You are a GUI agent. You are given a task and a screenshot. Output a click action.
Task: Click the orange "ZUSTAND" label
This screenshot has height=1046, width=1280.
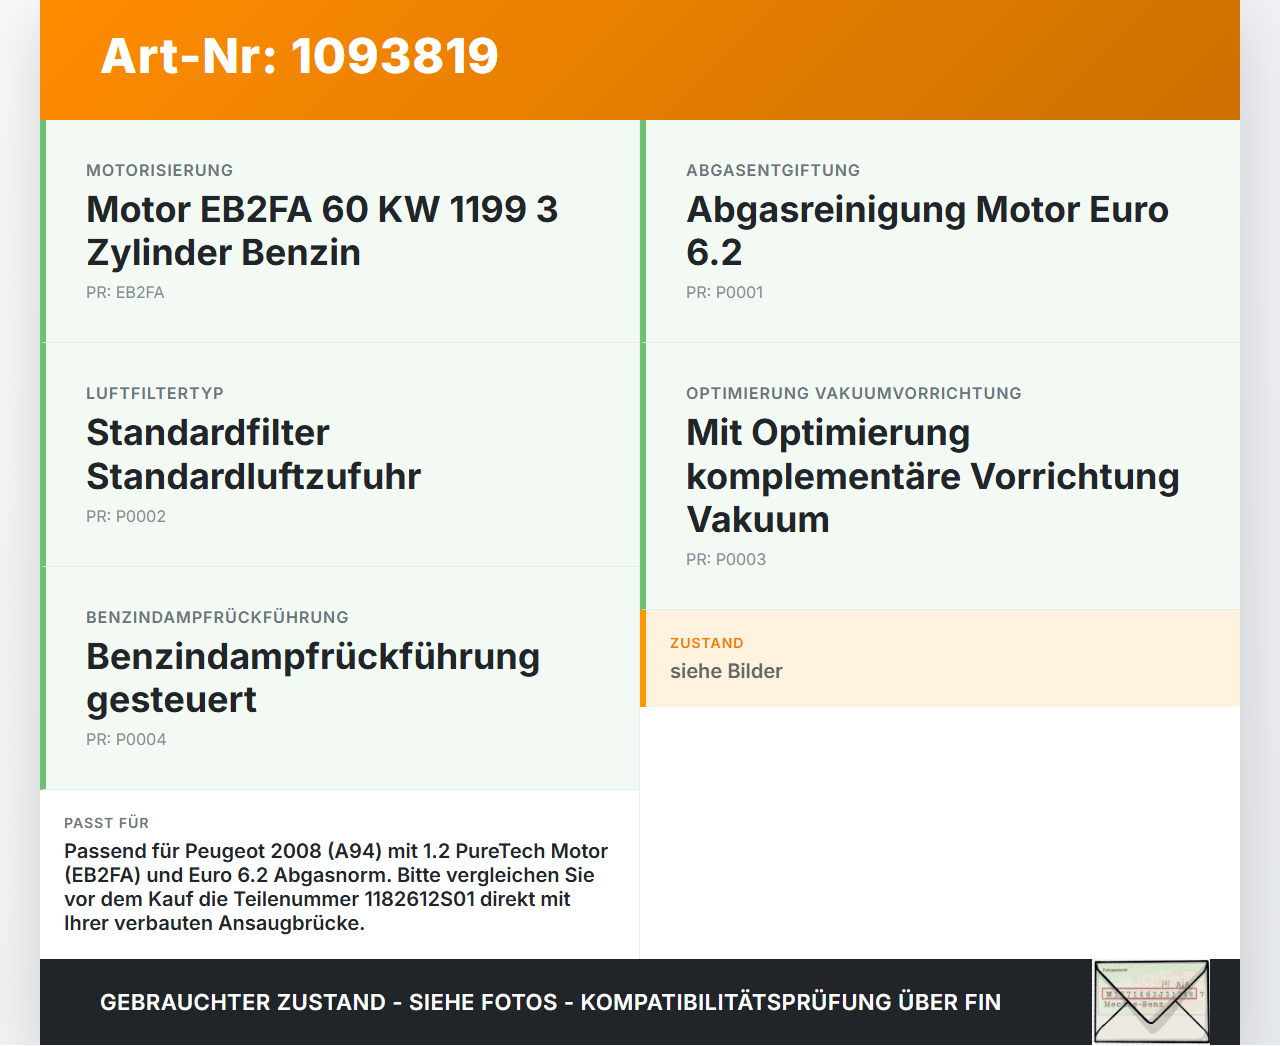point(707,643)
